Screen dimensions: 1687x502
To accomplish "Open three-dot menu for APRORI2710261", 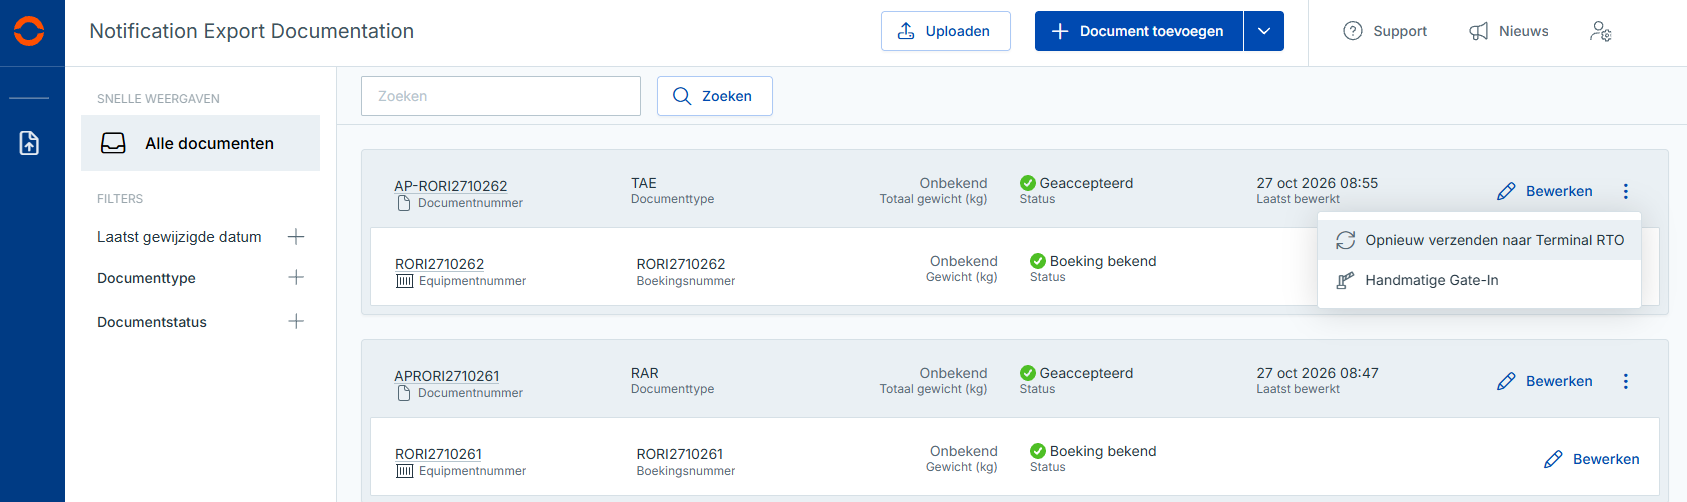I will pyautogui.click(x=1626, y=381).
